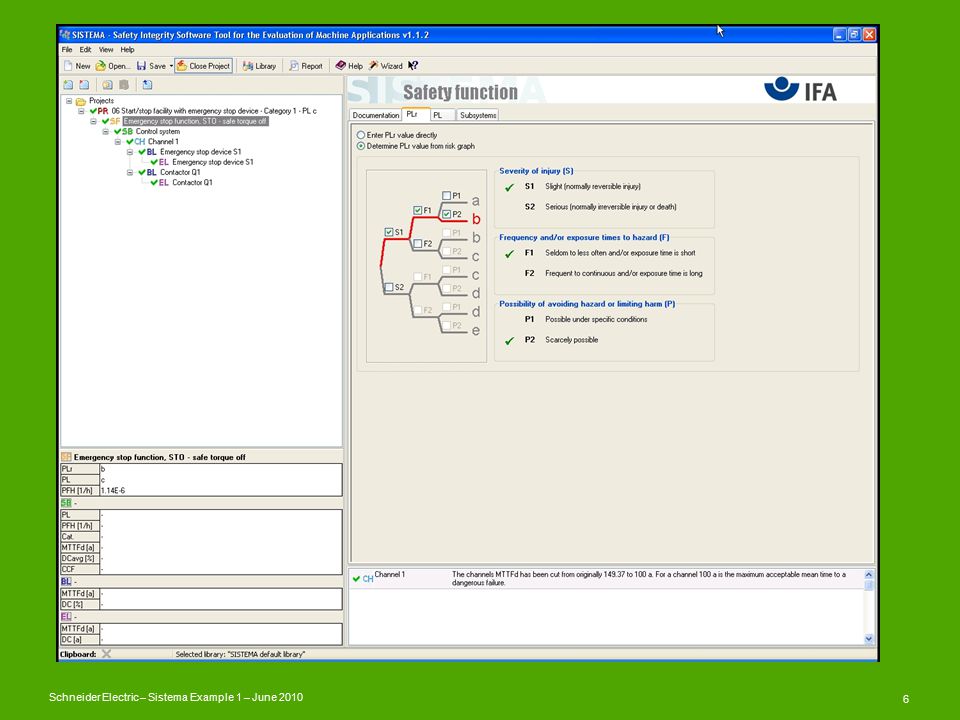Collapse the BL Emergency stop device S1 node
Viewport: 960px width, 720px height.
(x=130, y=152)
